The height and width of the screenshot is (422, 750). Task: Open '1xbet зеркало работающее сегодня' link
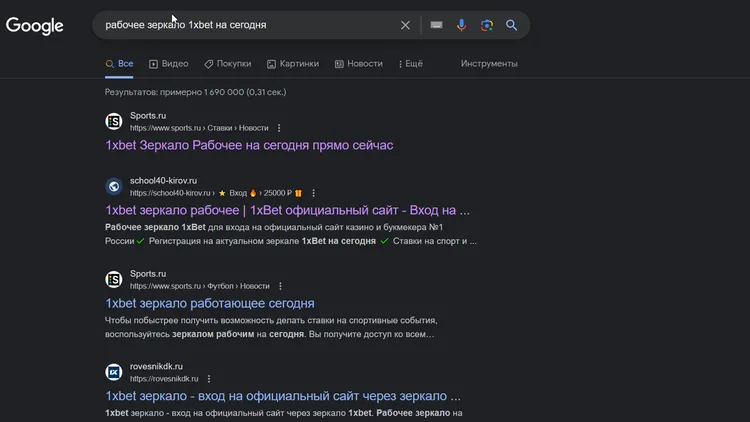[210, 303]
